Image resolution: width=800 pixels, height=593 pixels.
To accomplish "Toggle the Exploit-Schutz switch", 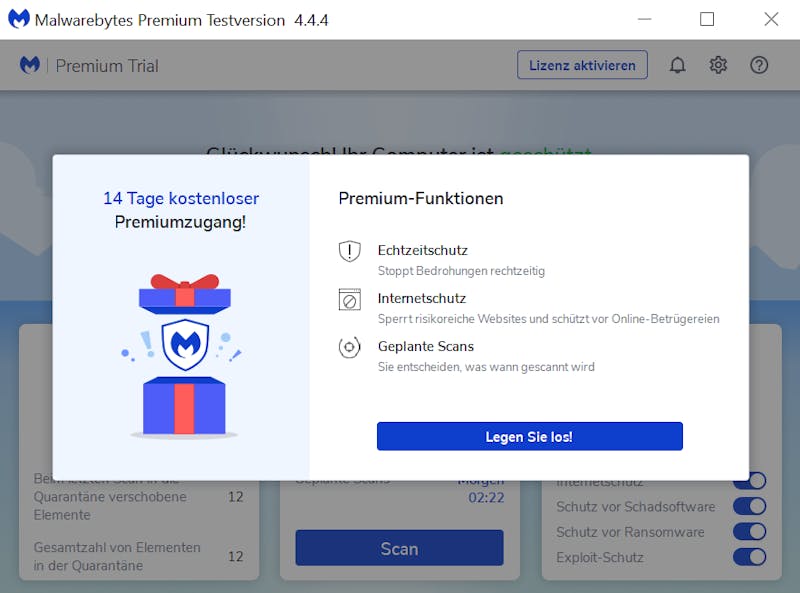I will click(749, 557).
